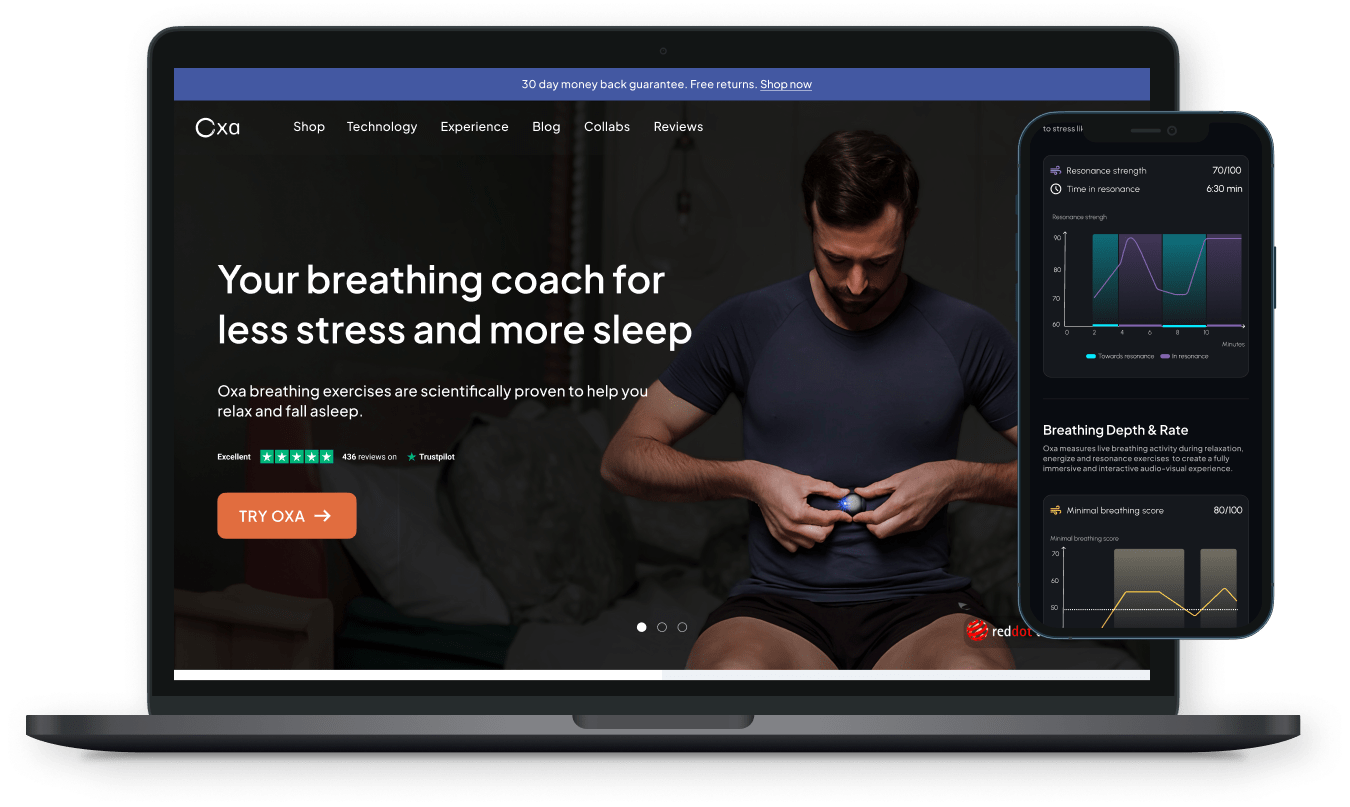Click the 6:30 min value
Screen dimensions: 1350x807
pyautogui.click(x=1224, y=189)
